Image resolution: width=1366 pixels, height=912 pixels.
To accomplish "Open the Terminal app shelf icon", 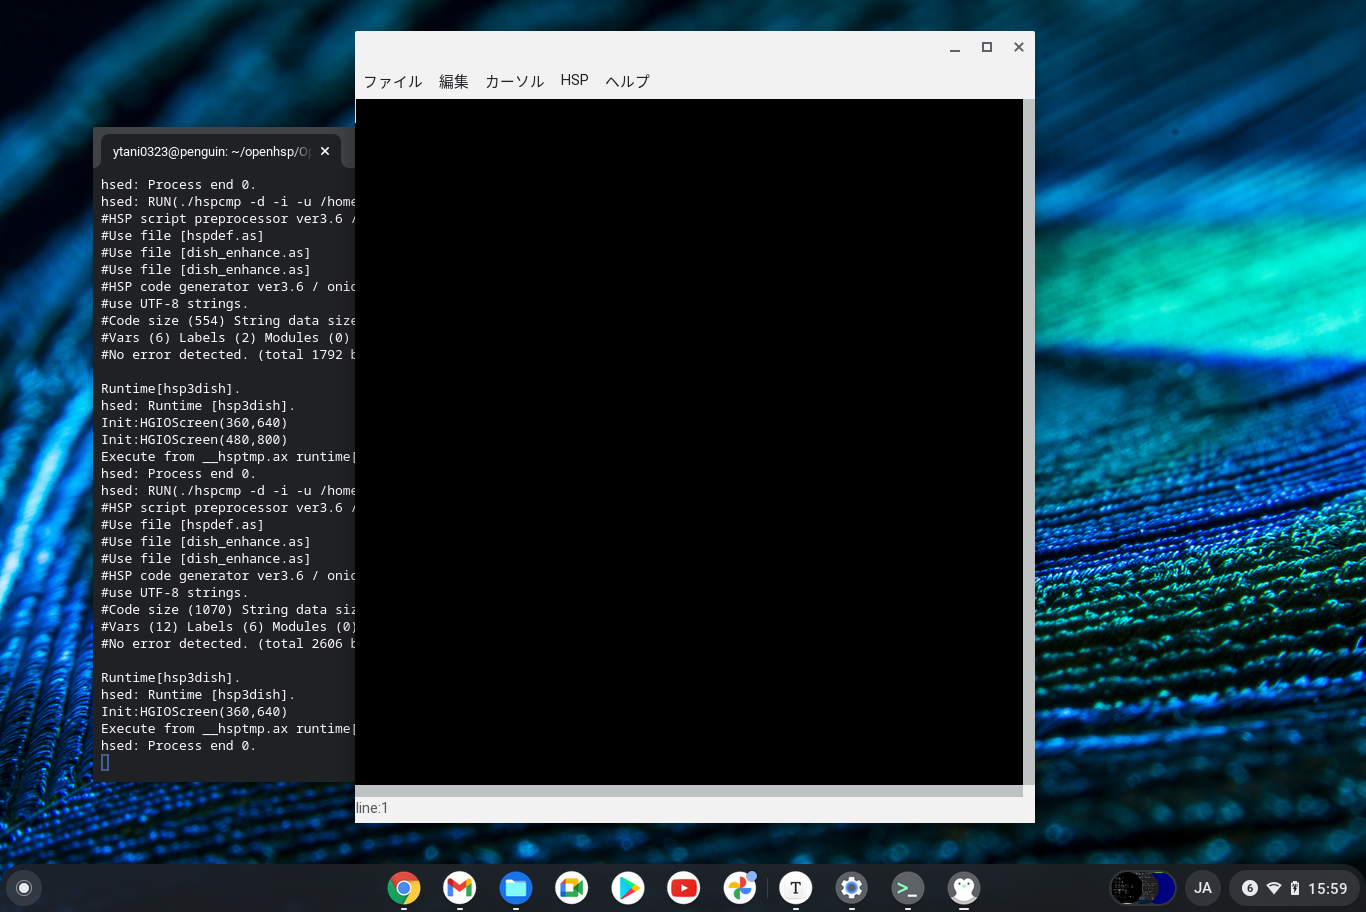I will click(x=908, y=888).
